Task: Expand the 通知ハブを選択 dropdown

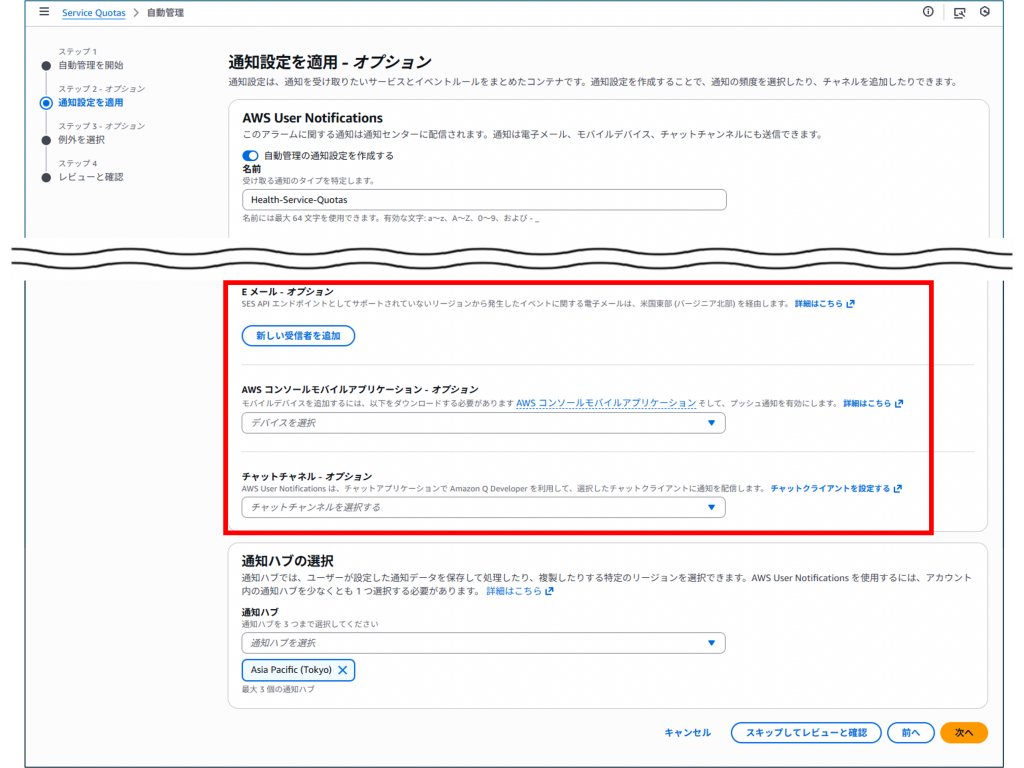Action: coord(483,643)
